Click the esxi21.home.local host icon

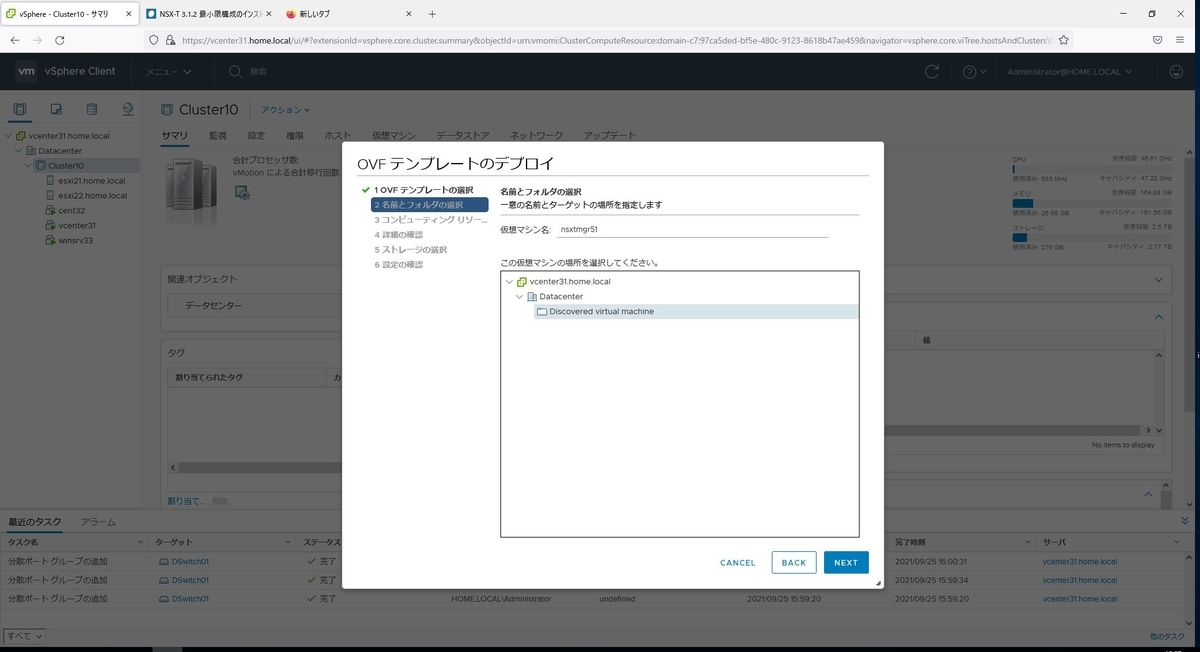click(x=50, y=181)
